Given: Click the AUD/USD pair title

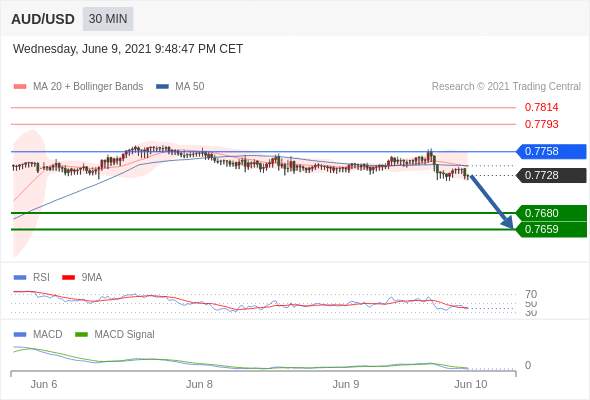Looking at the screenshot, I should [x=43, y=19].
